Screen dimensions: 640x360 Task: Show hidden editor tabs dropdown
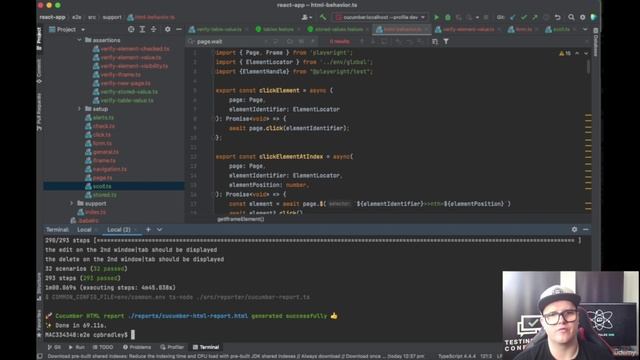click(x=585, y=29)
